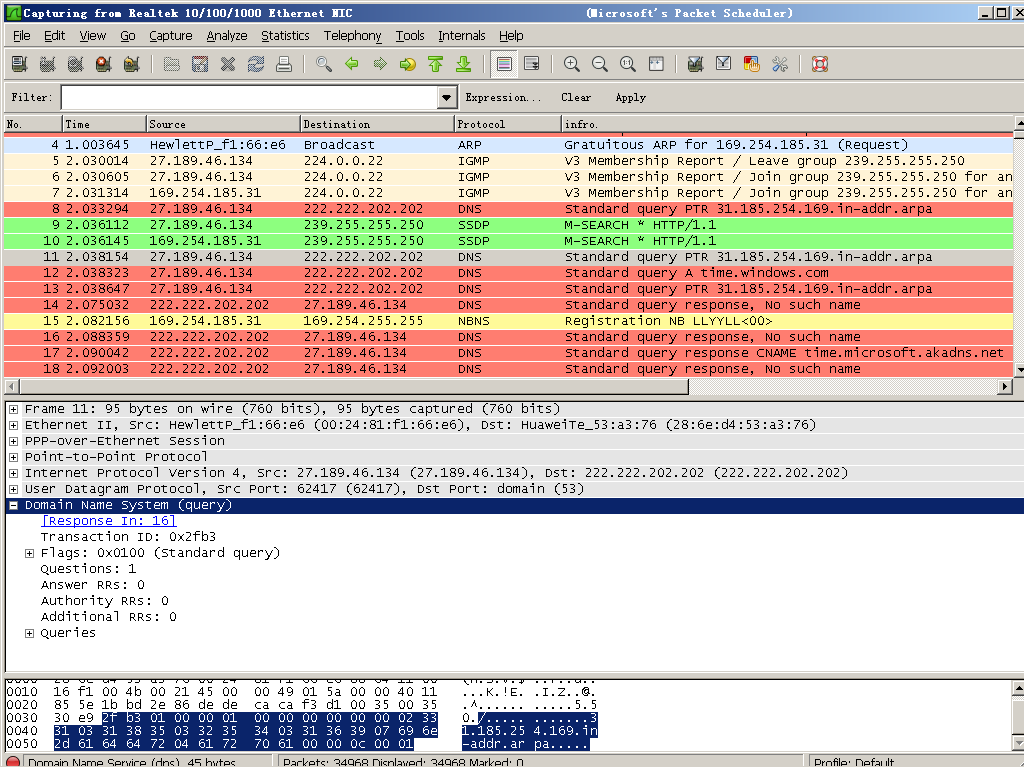The height and width of the screenshot is (768, 1024).
Task: Sort packets by the Source column
Action: pos(223,124)
